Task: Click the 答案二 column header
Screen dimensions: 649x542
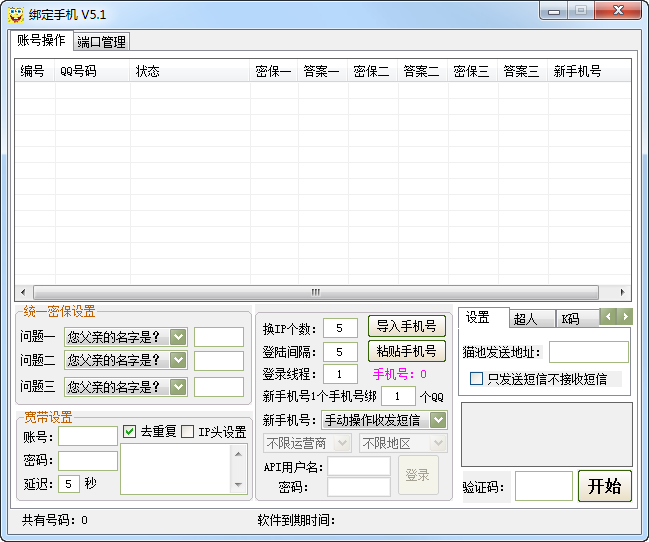Action: [x=423, y=71]
